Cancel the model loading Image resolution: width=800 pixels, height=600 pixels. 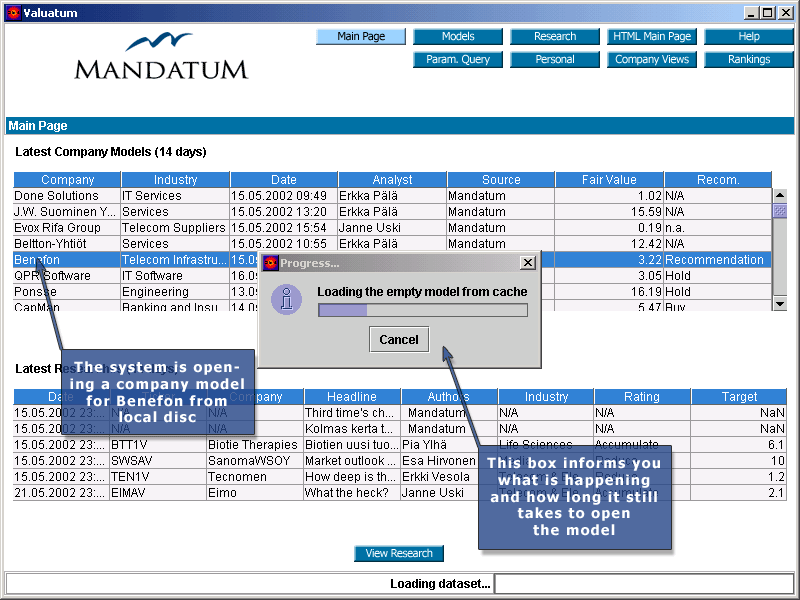click(399, 339)
